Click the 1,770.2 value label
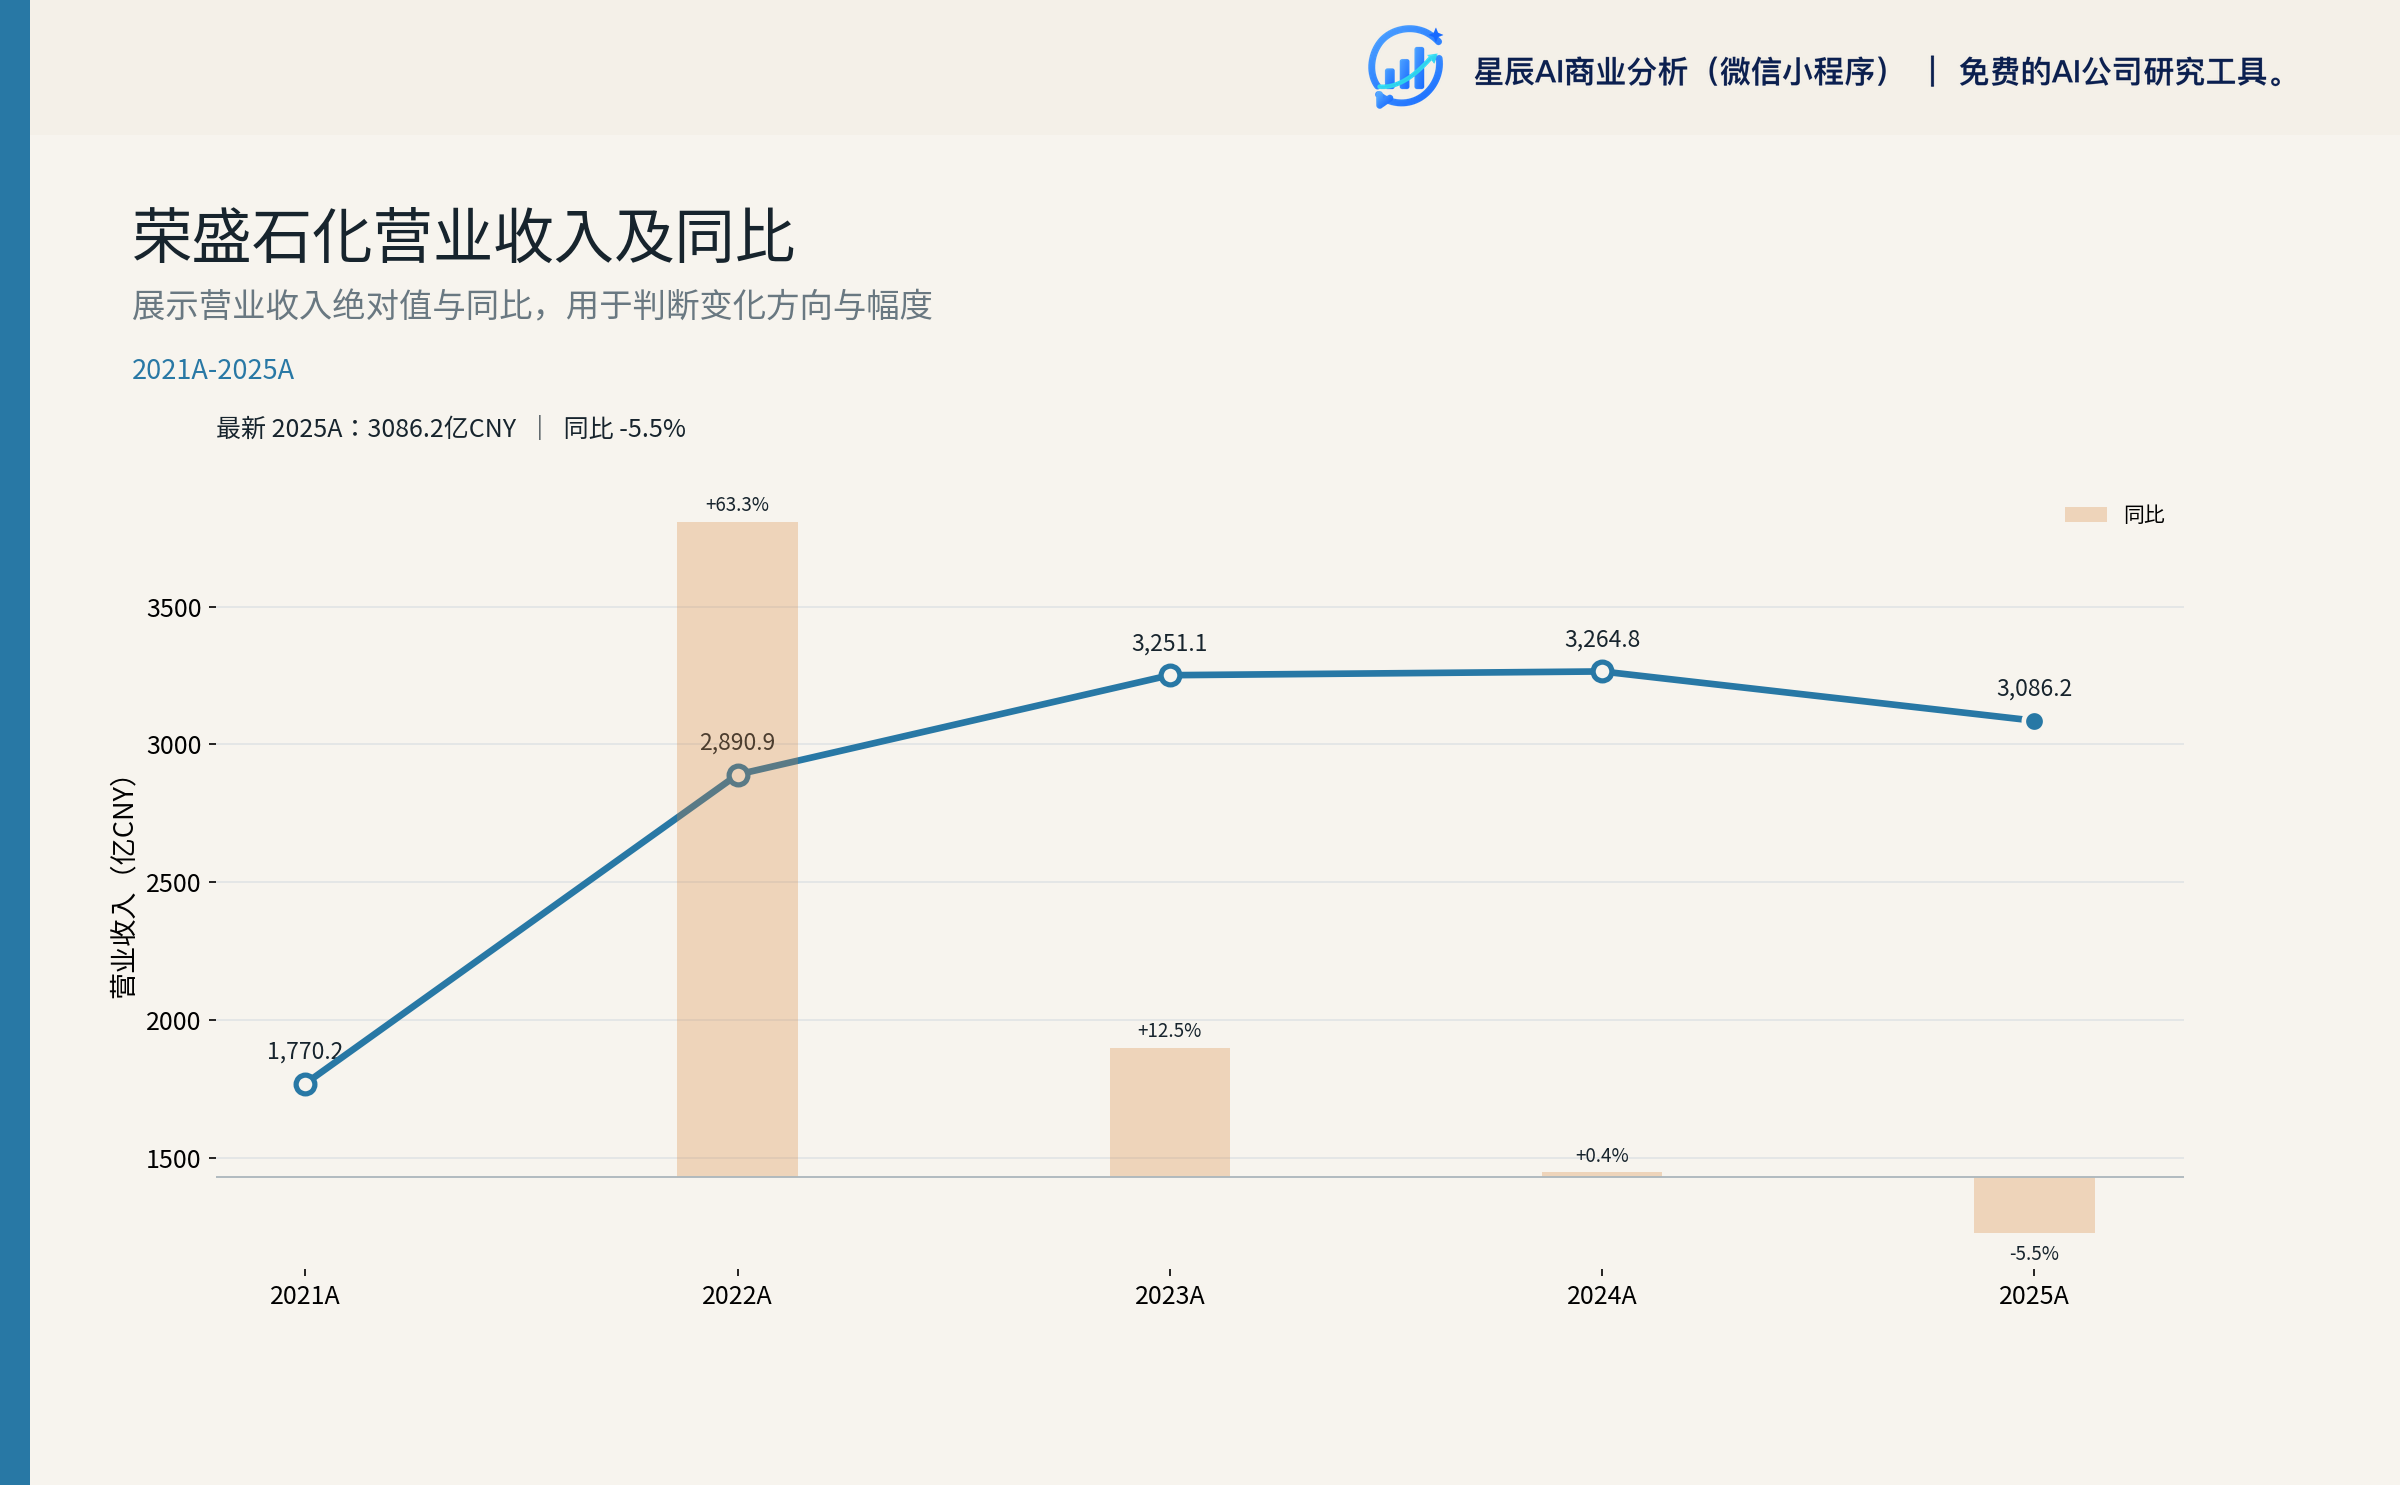The width and height of the screenshot is (2400, 1485). click(304, 1051)
